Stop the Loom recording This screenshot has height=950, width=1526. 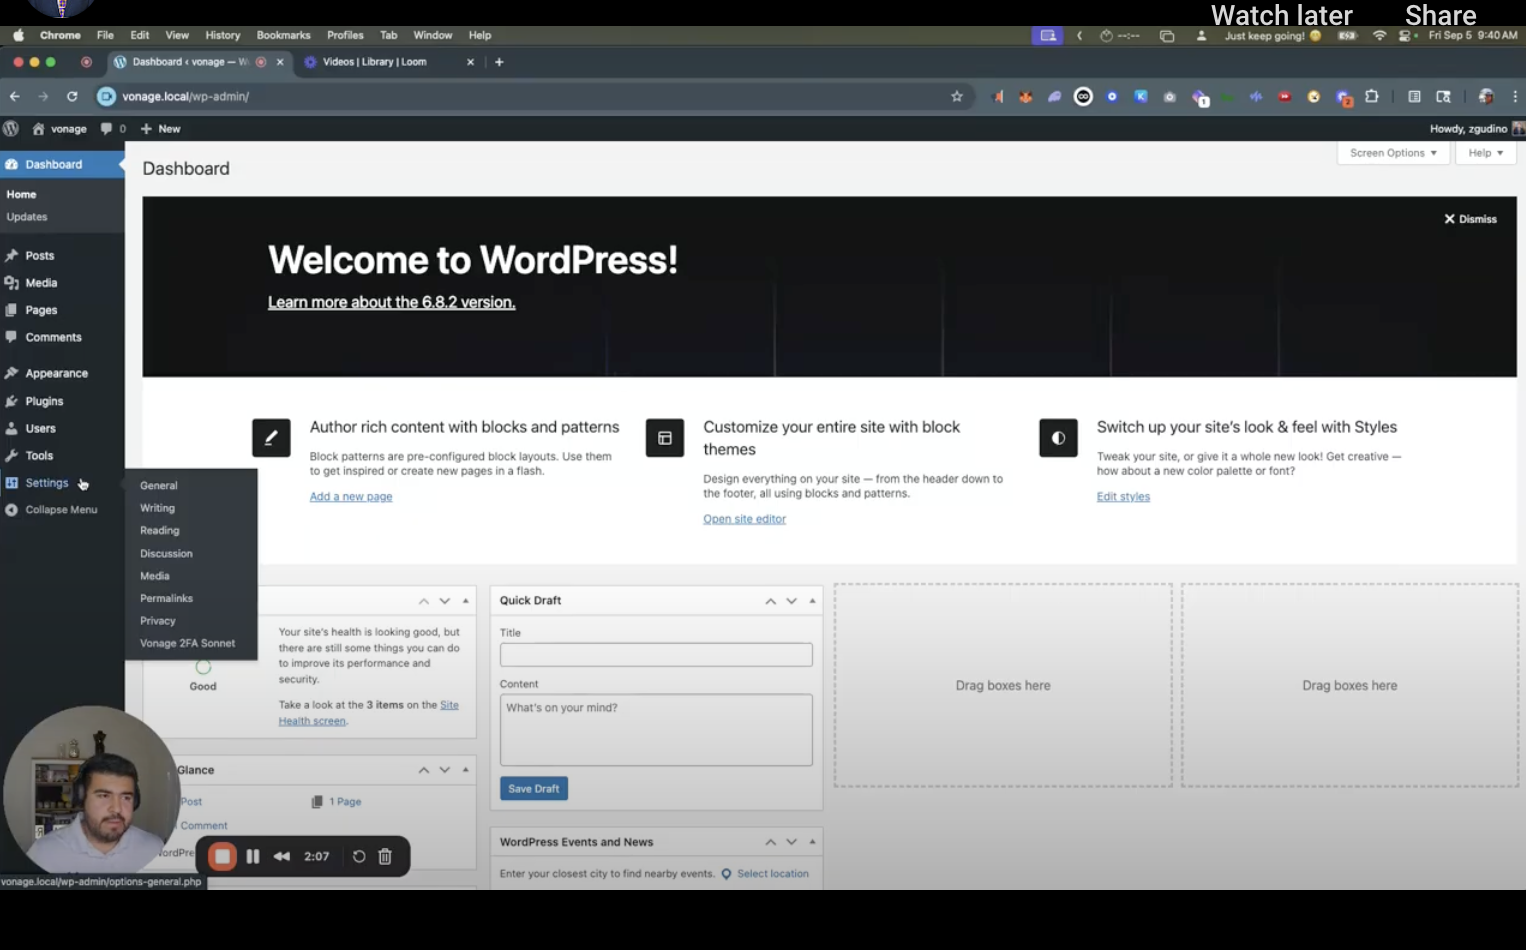click(222, 857)
